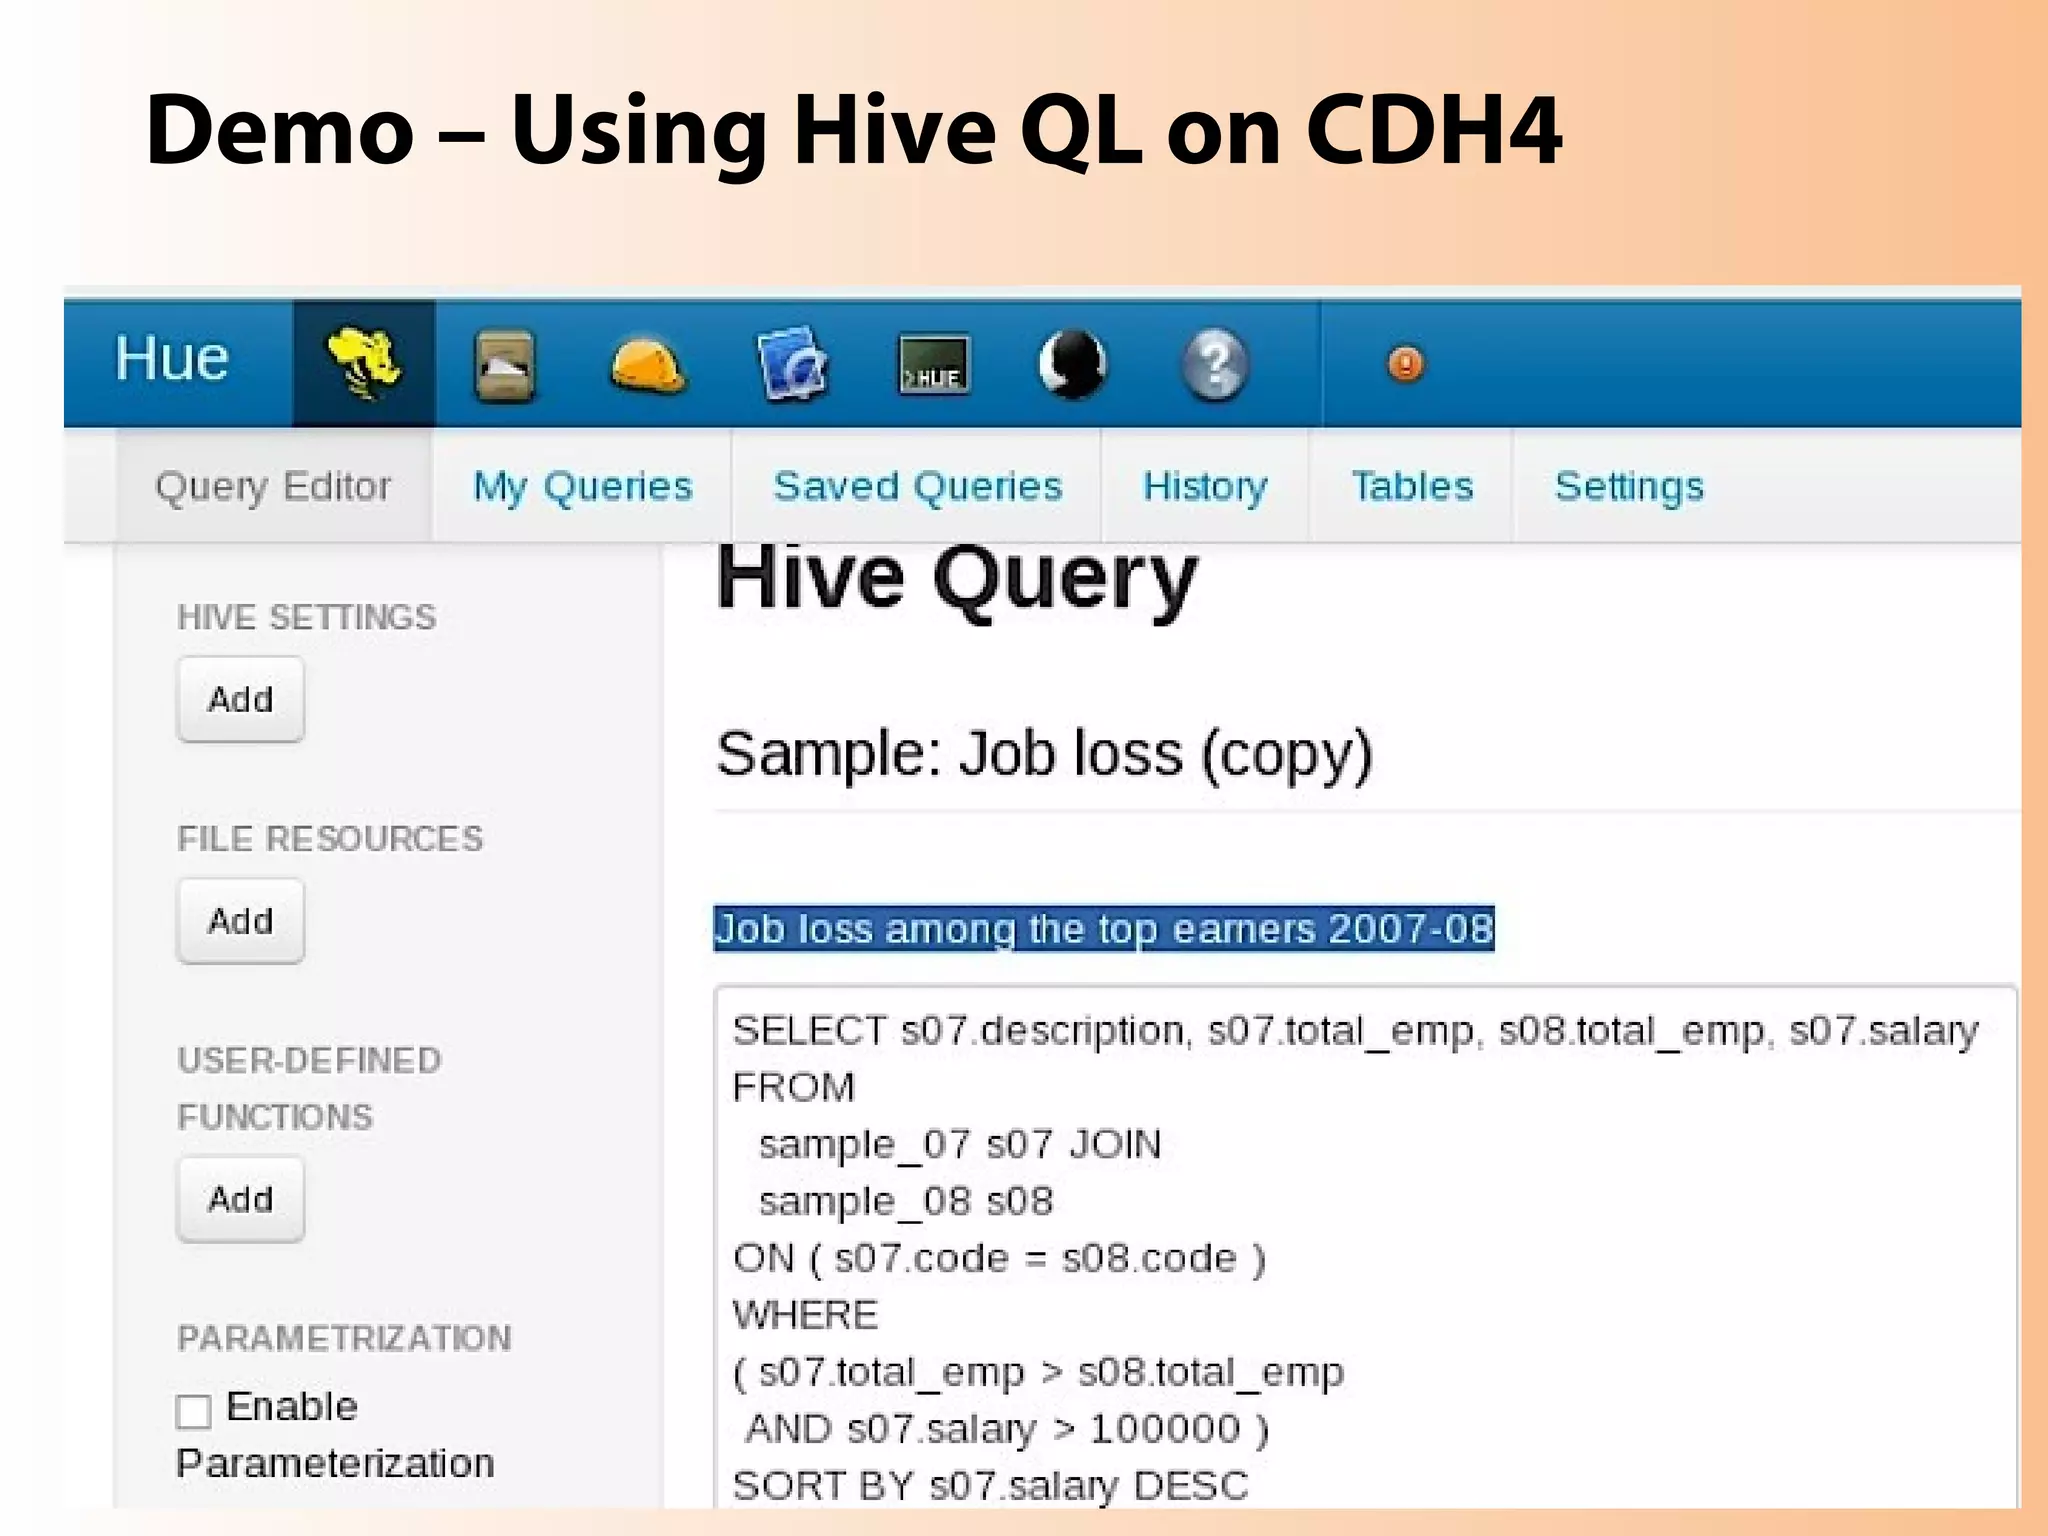The width and height of the screenshot is (2048, 1536).
Task: Add a File Resources entry
Action: (240, 920)
